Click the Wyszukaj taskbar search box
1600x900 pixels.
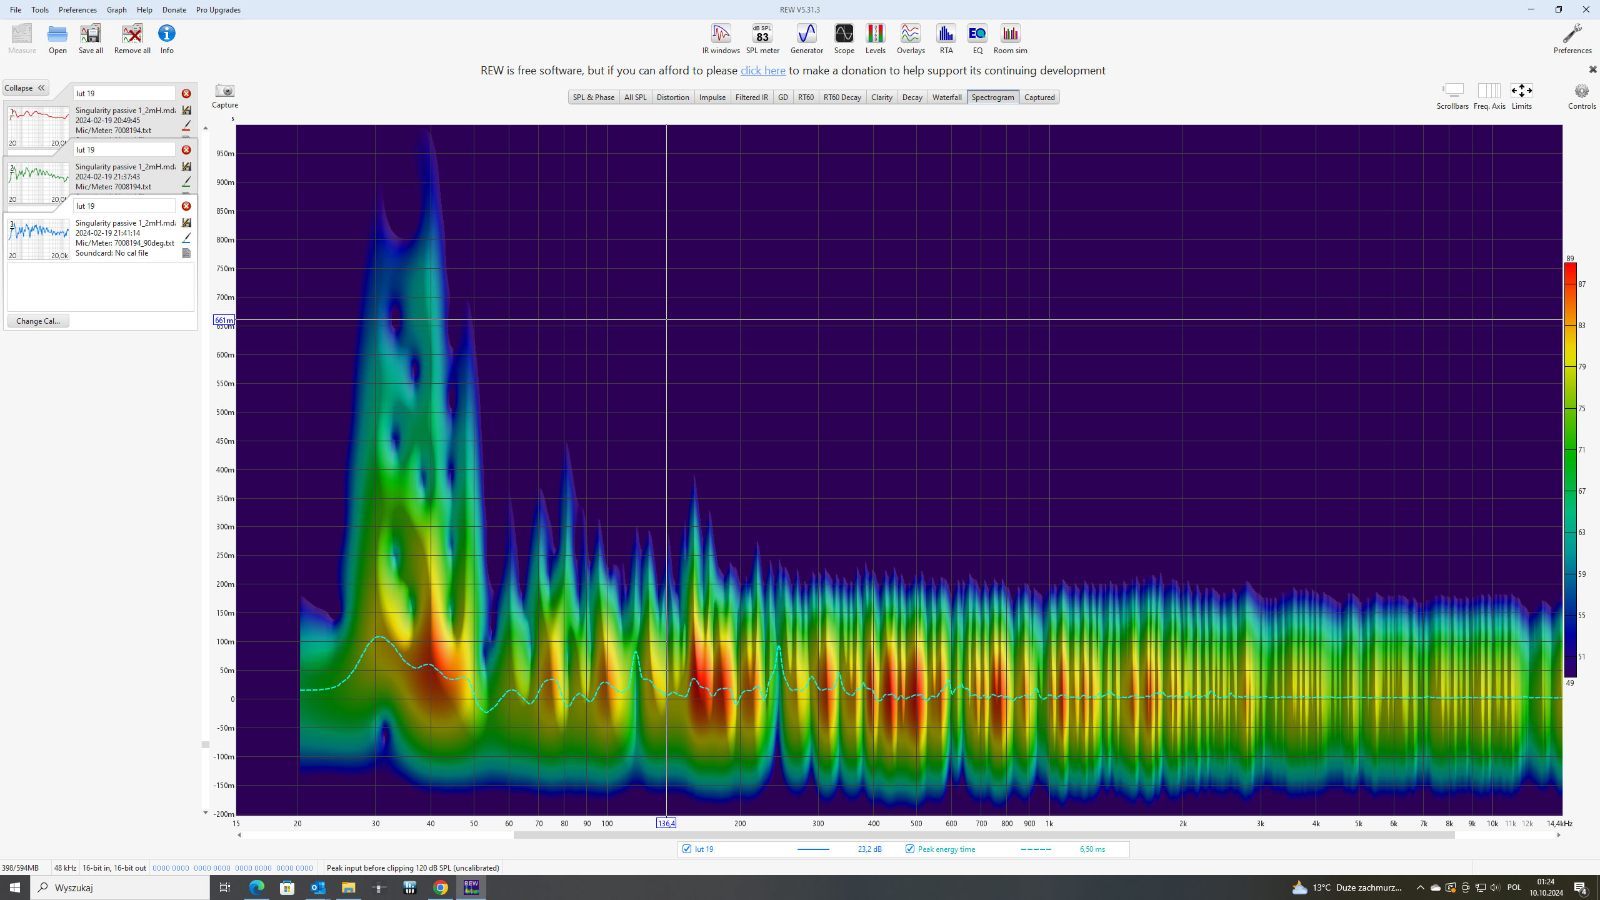120,887
